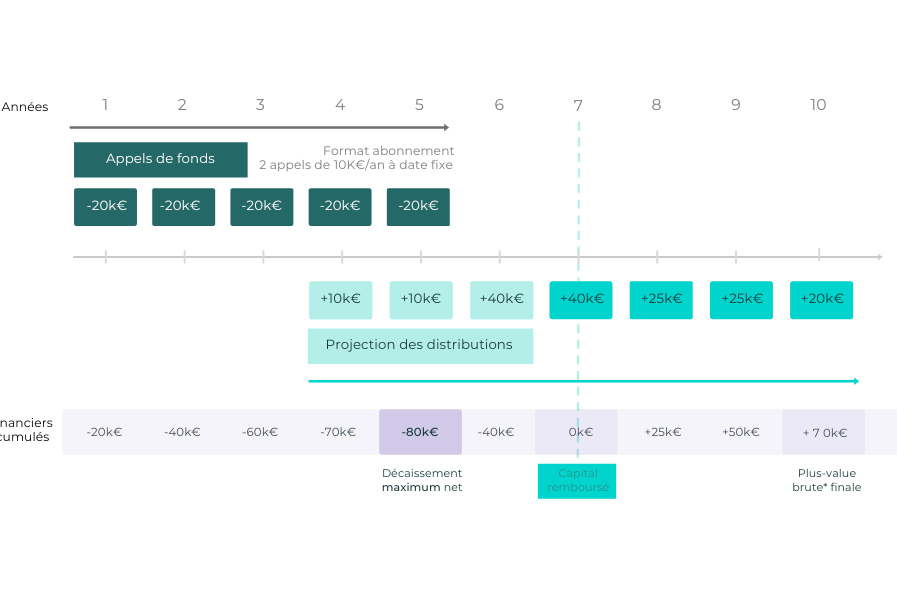Click the cumulative -40k€ cell under year 6

tap(496, 432)
